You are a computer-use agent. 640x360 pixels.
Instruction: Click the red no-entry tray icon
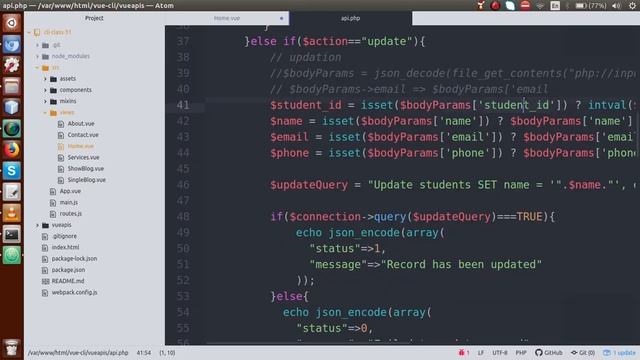525,5
